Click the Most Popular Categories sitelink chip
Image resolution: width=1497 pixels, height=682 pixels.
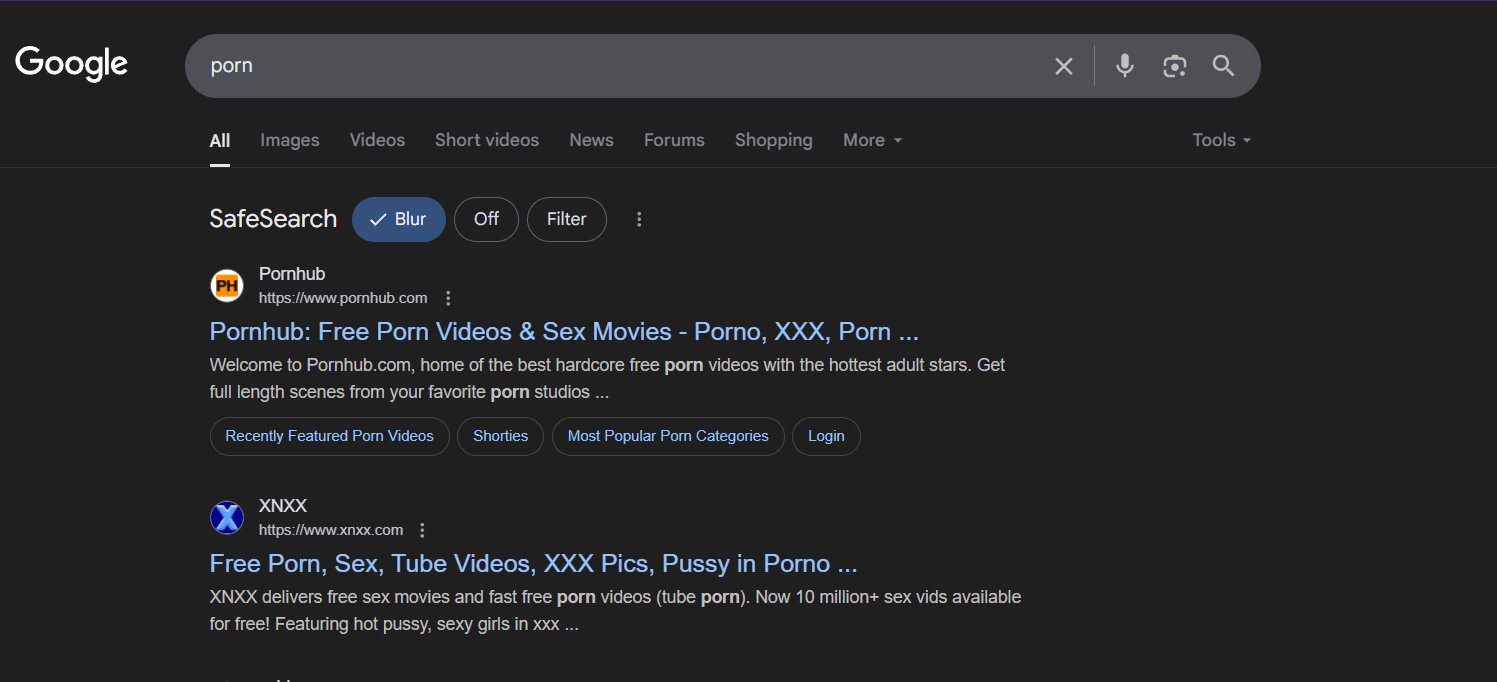pyautogui.click(x=668, y=436)
